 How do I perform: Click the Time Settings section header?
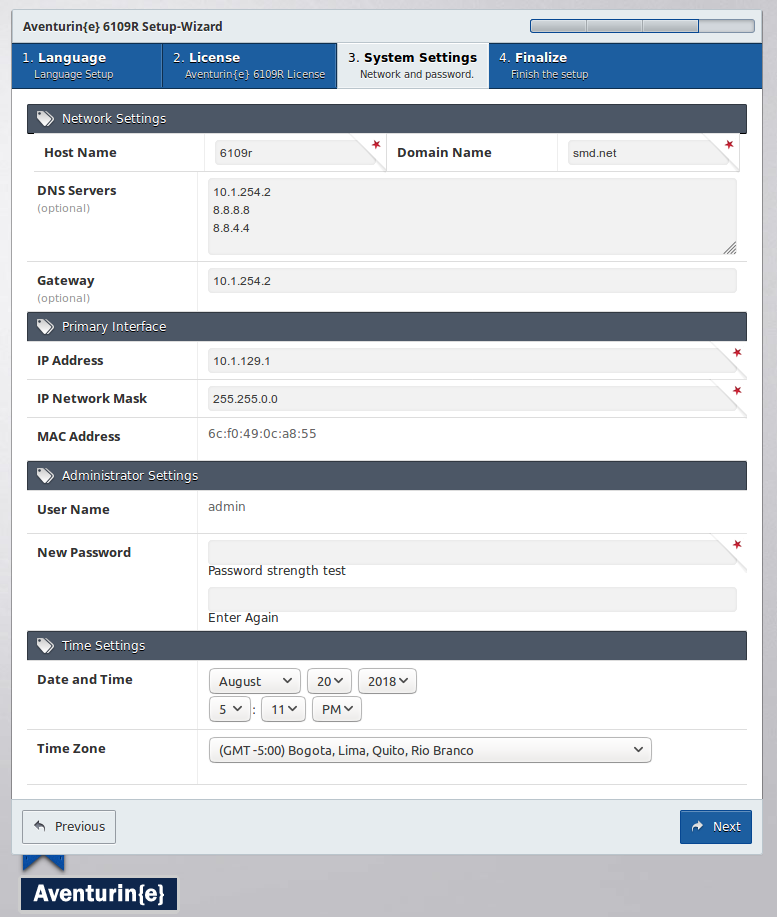[386, 646]
